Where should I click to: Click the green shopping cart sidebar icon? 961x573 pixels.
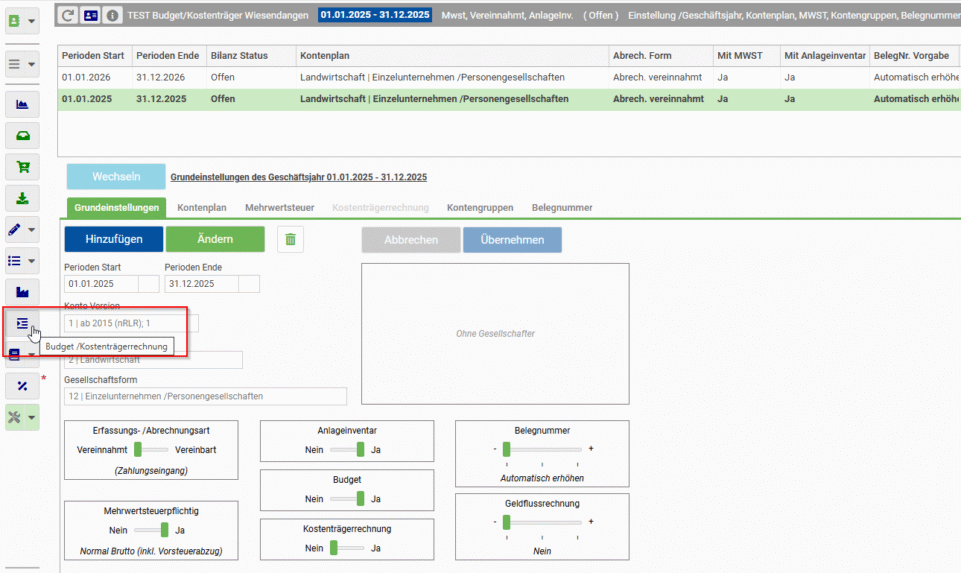23,167
